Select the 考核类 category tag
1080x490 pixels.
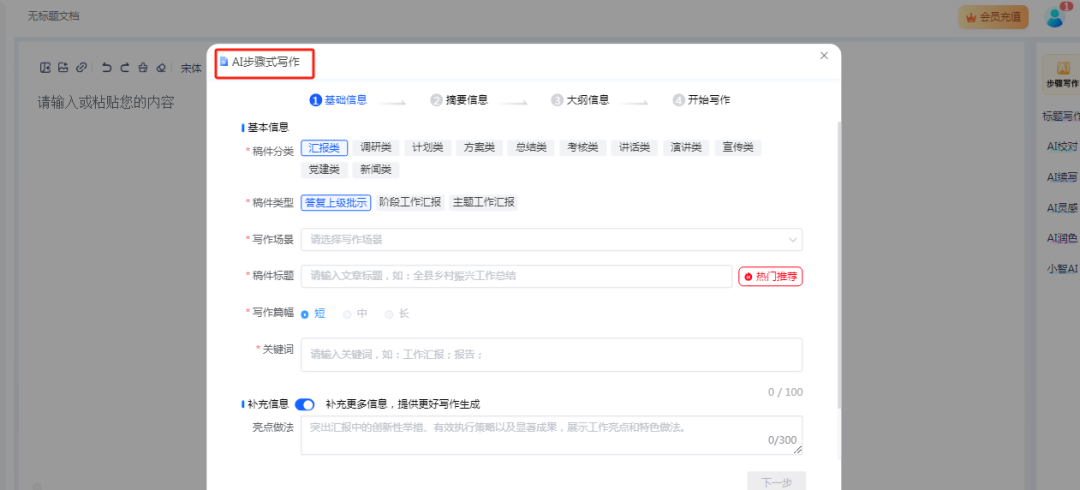coord(583,147)
